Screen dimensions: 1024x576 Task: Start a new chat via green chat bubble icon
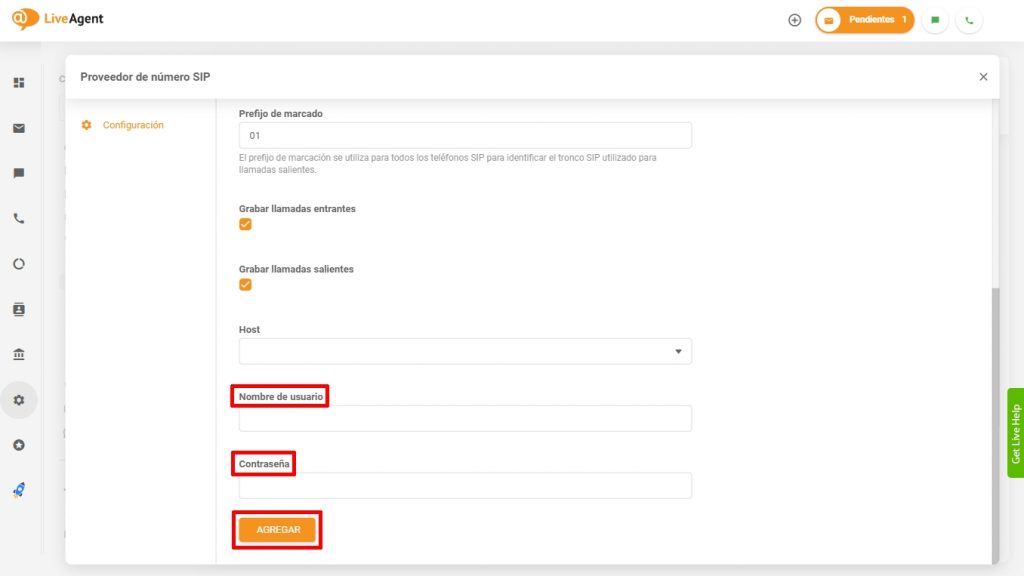(934, 19)
